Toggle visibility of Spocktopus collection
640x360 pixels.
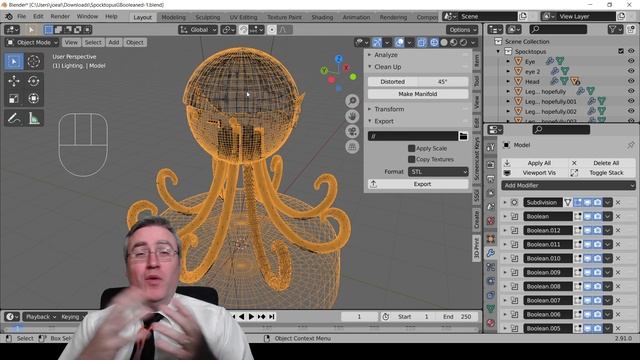point(631,51)
